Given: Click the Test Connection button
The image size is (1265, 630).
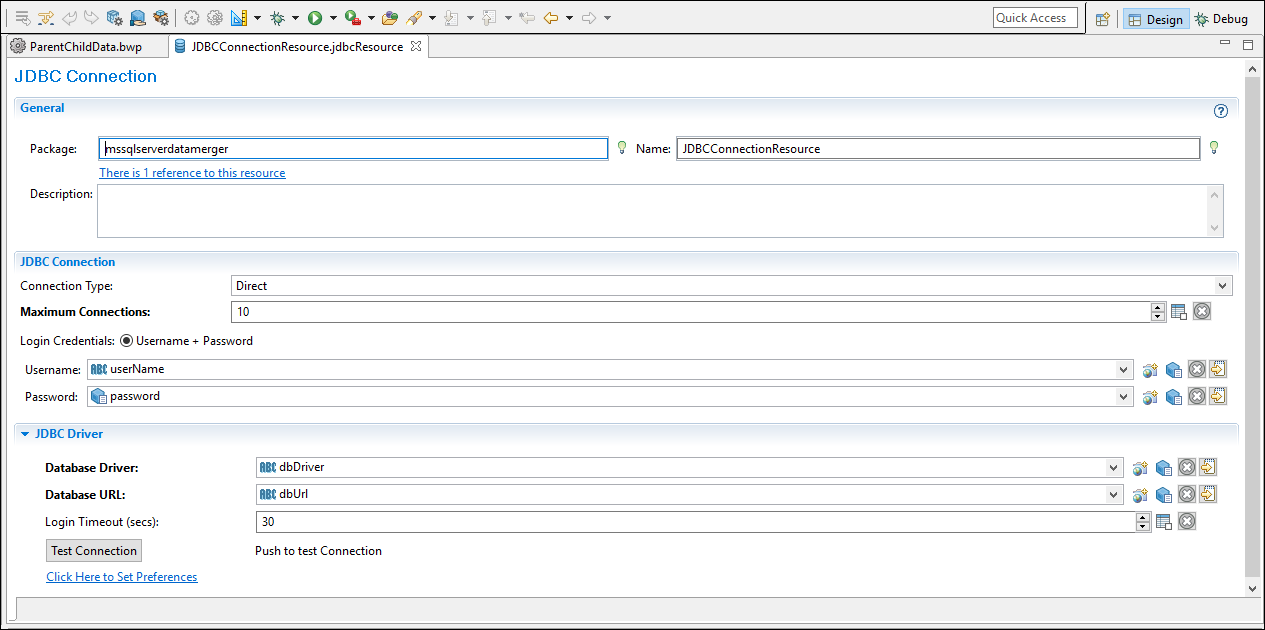Looking at the screenshot, I should pyautogui.click(x=94, y=551).
